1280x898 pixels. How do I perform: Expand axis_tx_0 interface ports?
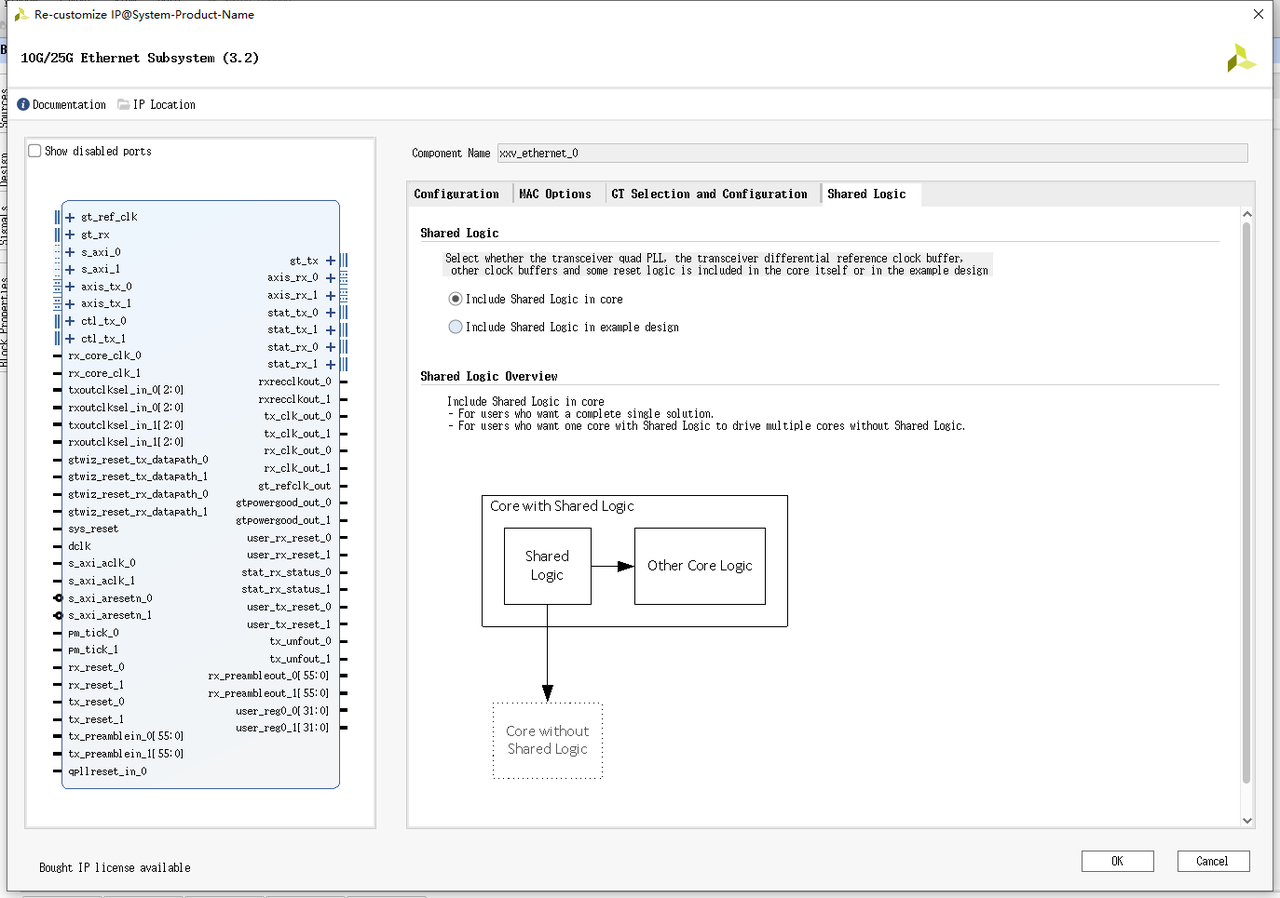70,286
